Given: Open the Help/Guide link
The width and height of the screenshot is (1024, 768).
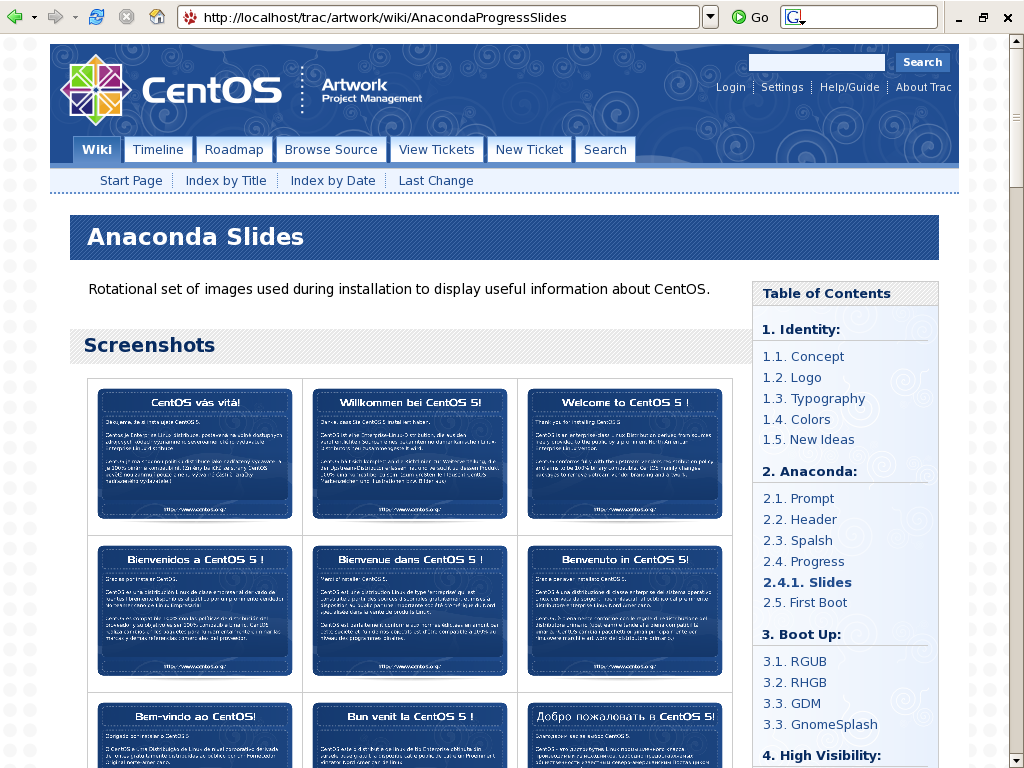Looking at the screenshot, I should coord(849,87).
